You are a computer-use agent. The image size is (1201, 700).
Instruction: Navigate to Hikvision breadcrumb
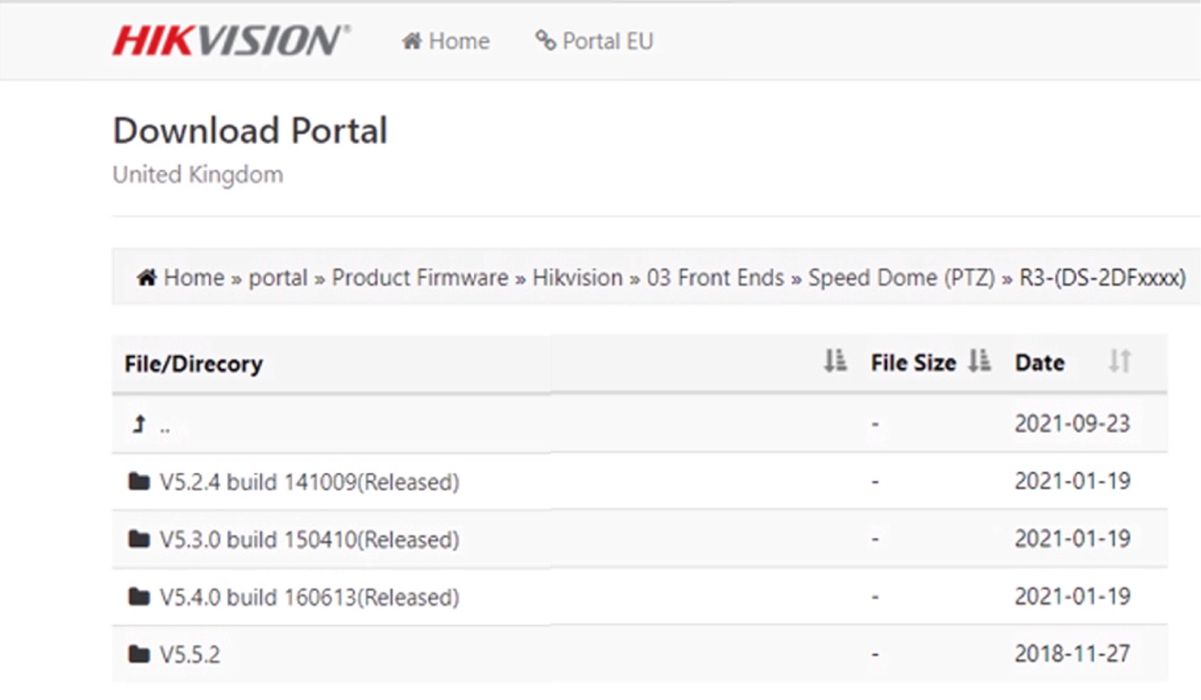coord(577,277)
